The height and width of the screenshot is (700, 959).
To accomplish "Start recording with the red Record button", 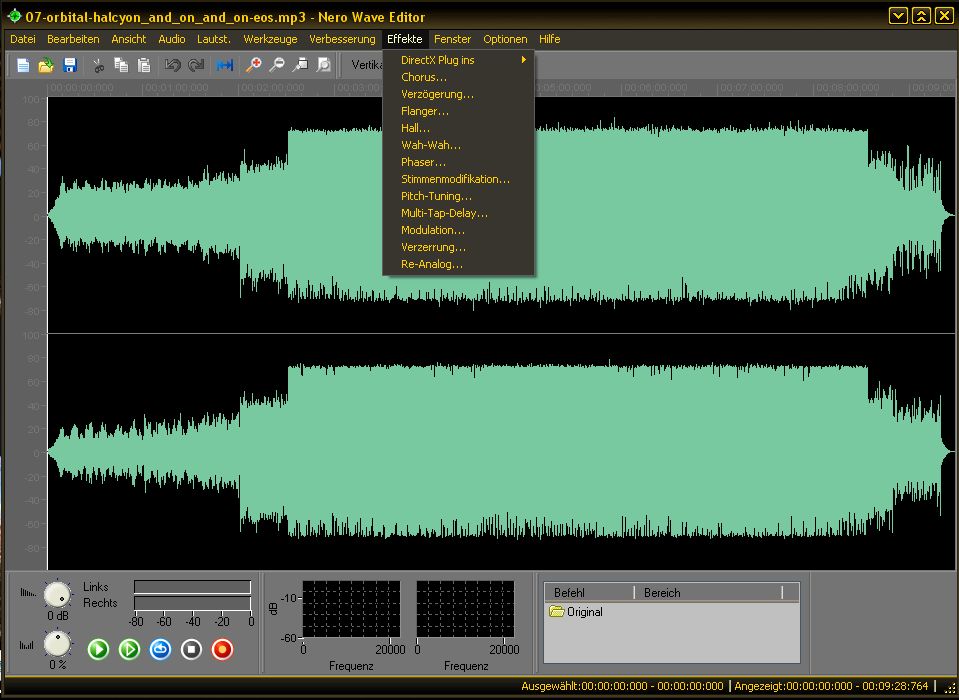I will (x=222, y=649).
